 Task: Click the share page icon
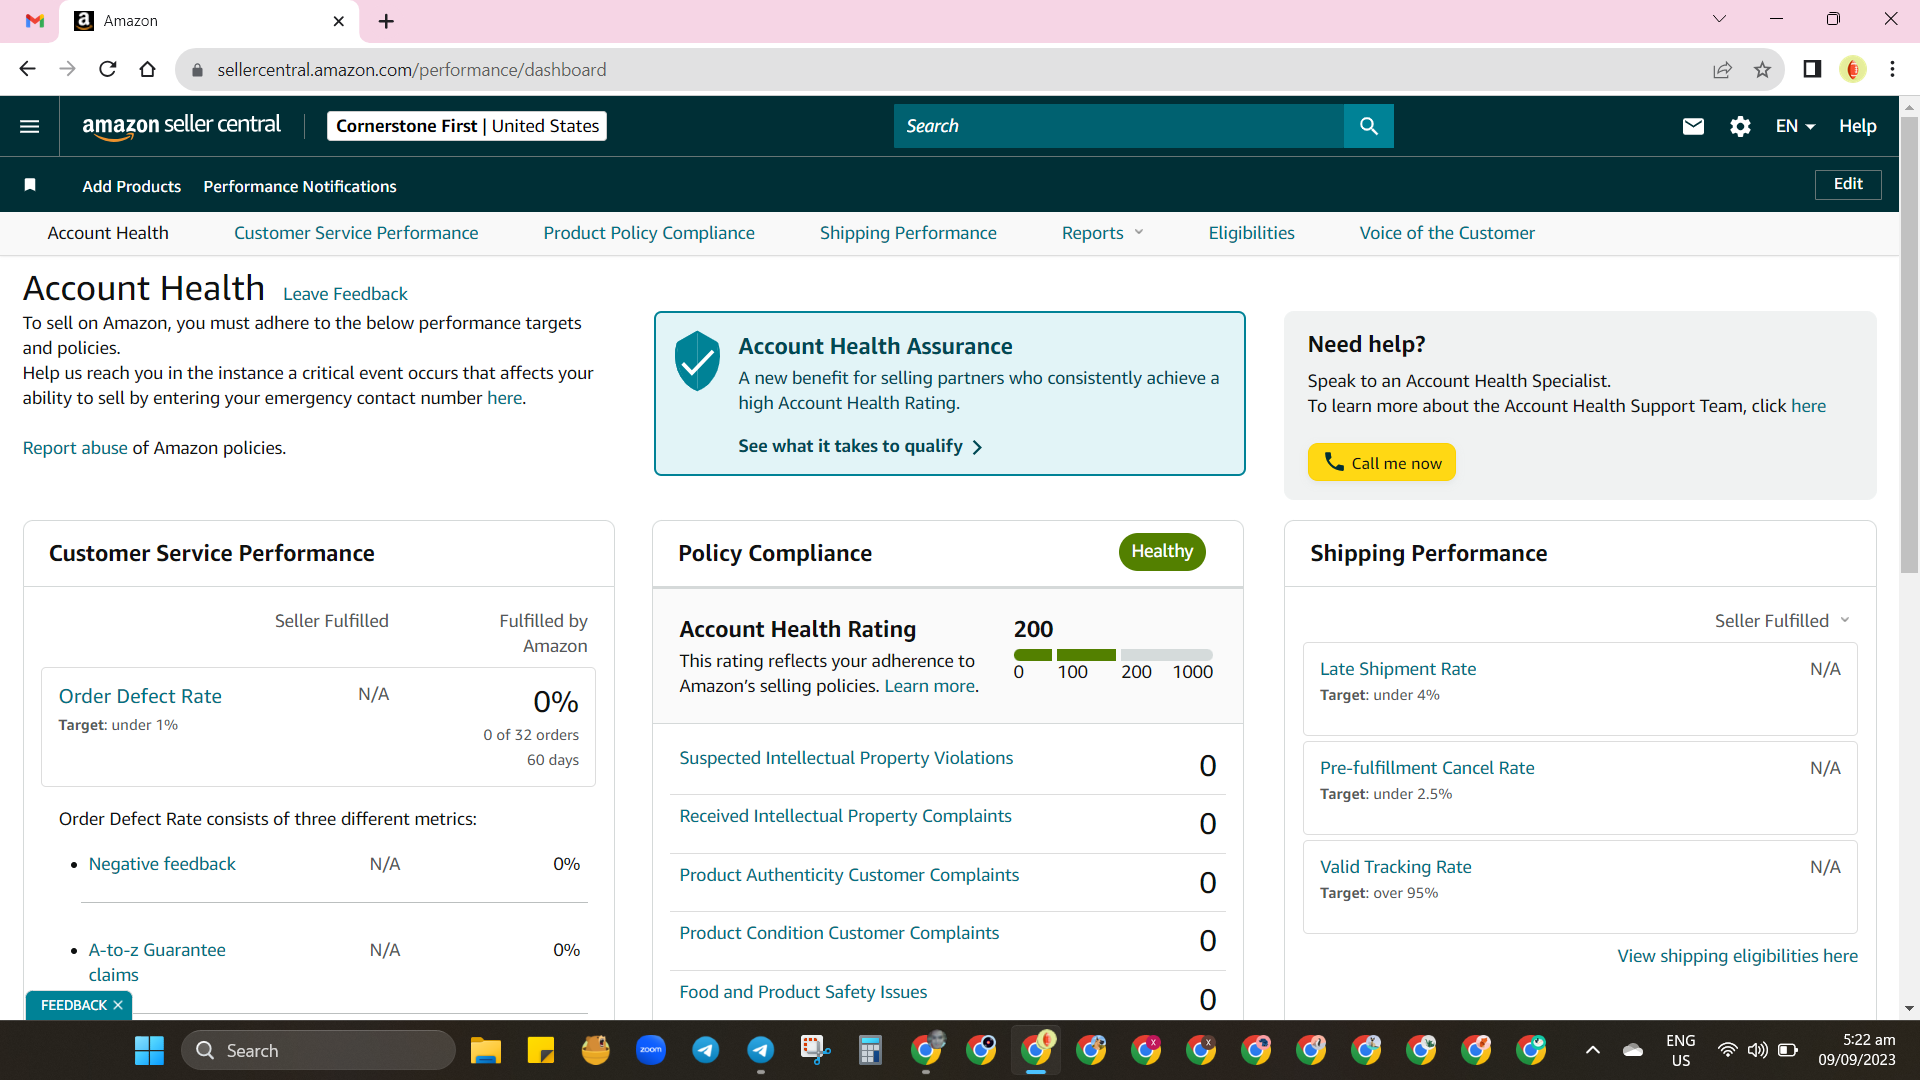[x=1722, y=69]
